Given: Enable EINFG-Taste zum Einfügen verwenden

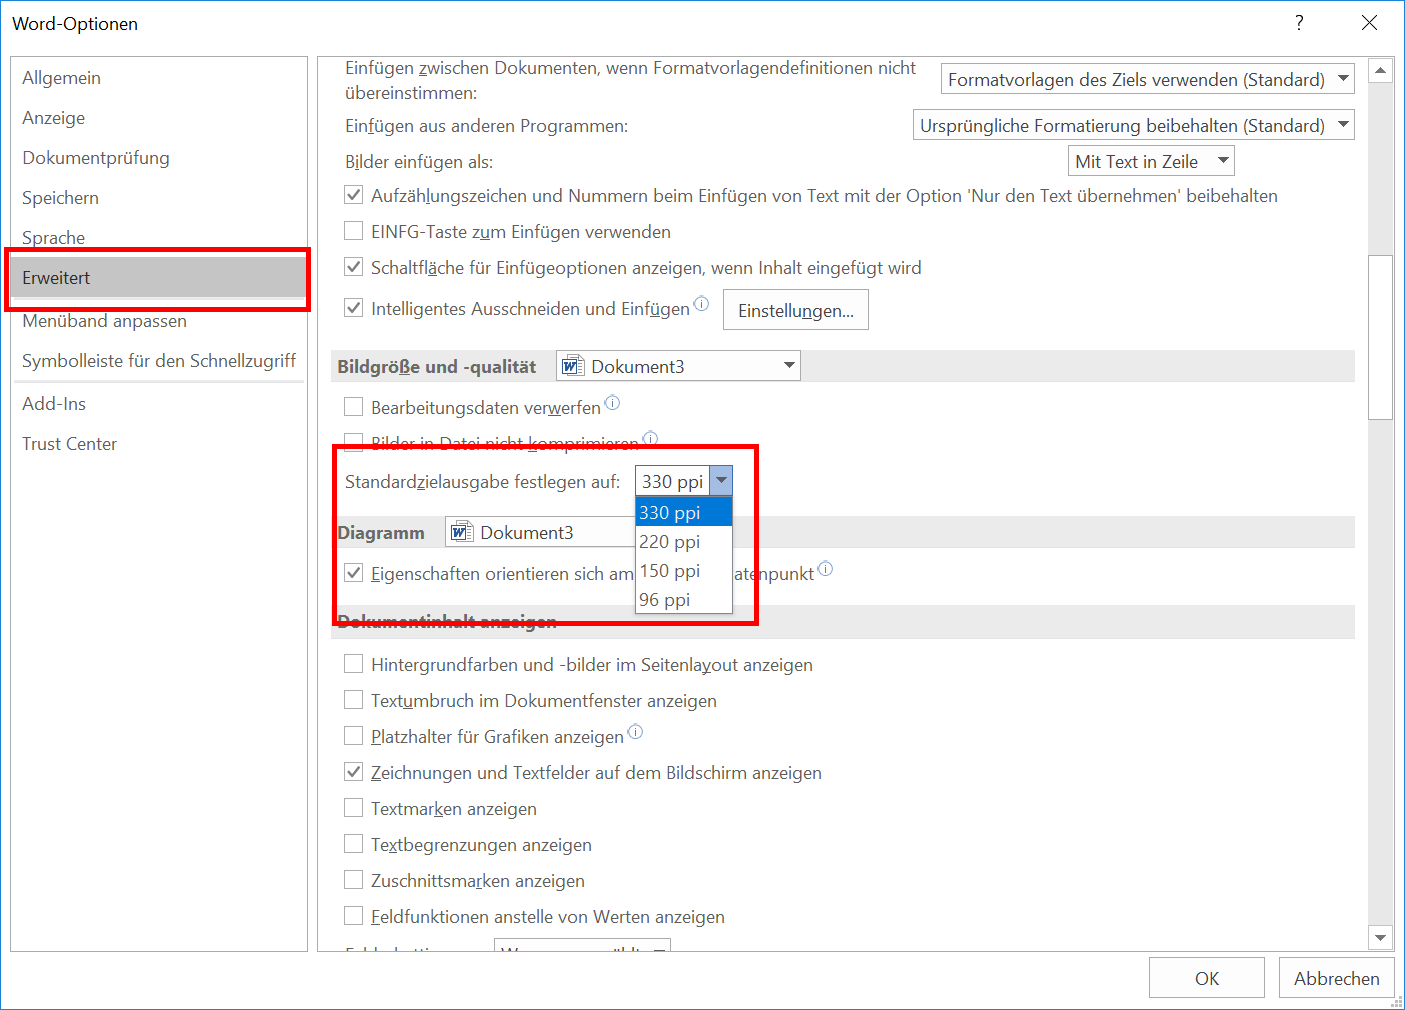Looking at the screenshot, I should click(x=353, y=231).
